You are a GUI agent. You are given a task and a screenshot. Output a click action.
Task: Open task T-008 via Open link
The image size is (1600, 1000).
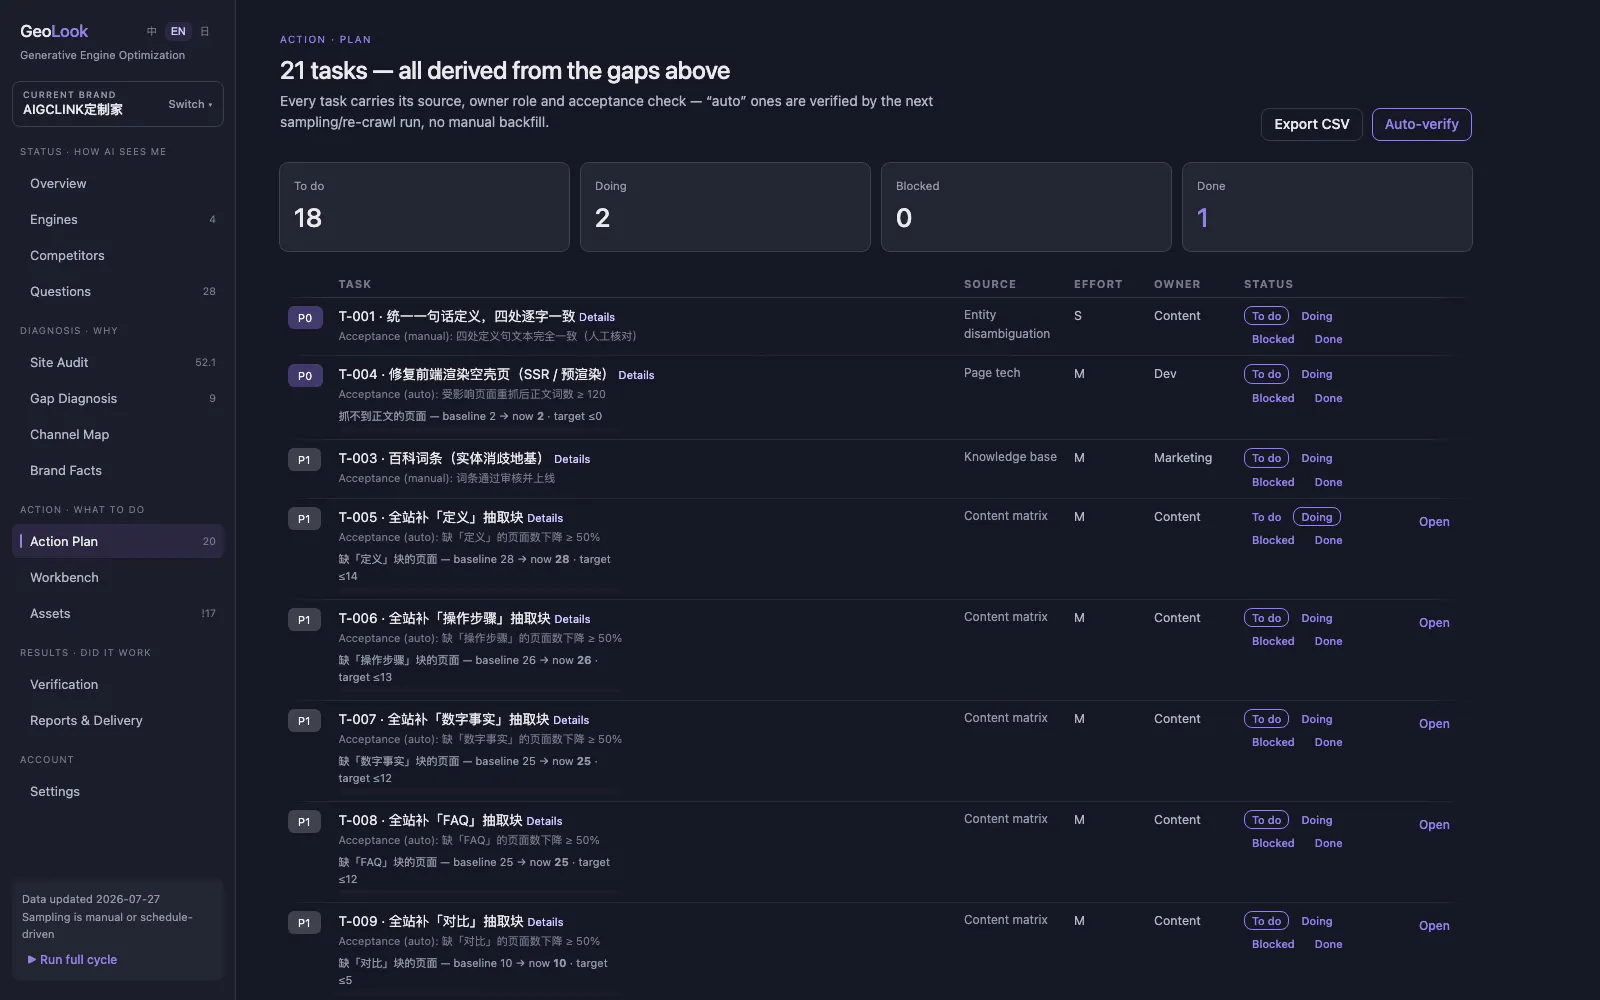[x=1434, y=825]
